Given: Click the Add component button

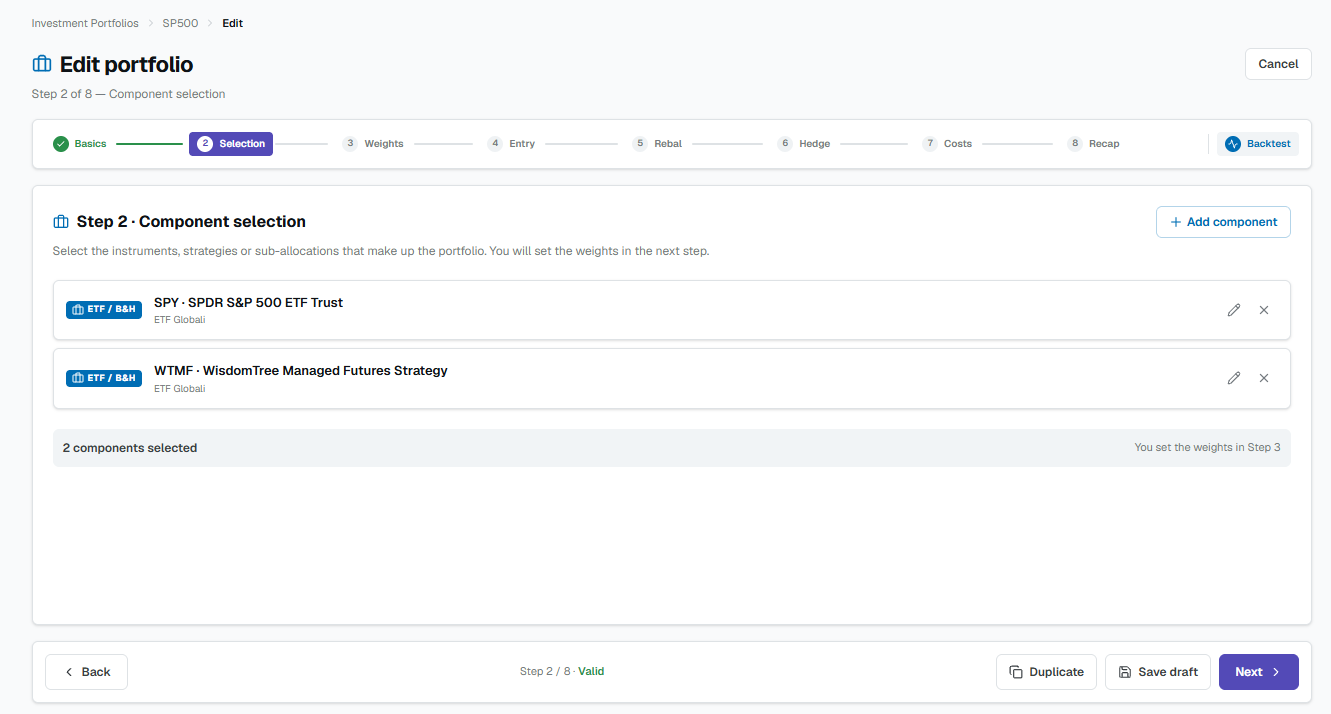Looking at the screenshot, I should 1223,222.
